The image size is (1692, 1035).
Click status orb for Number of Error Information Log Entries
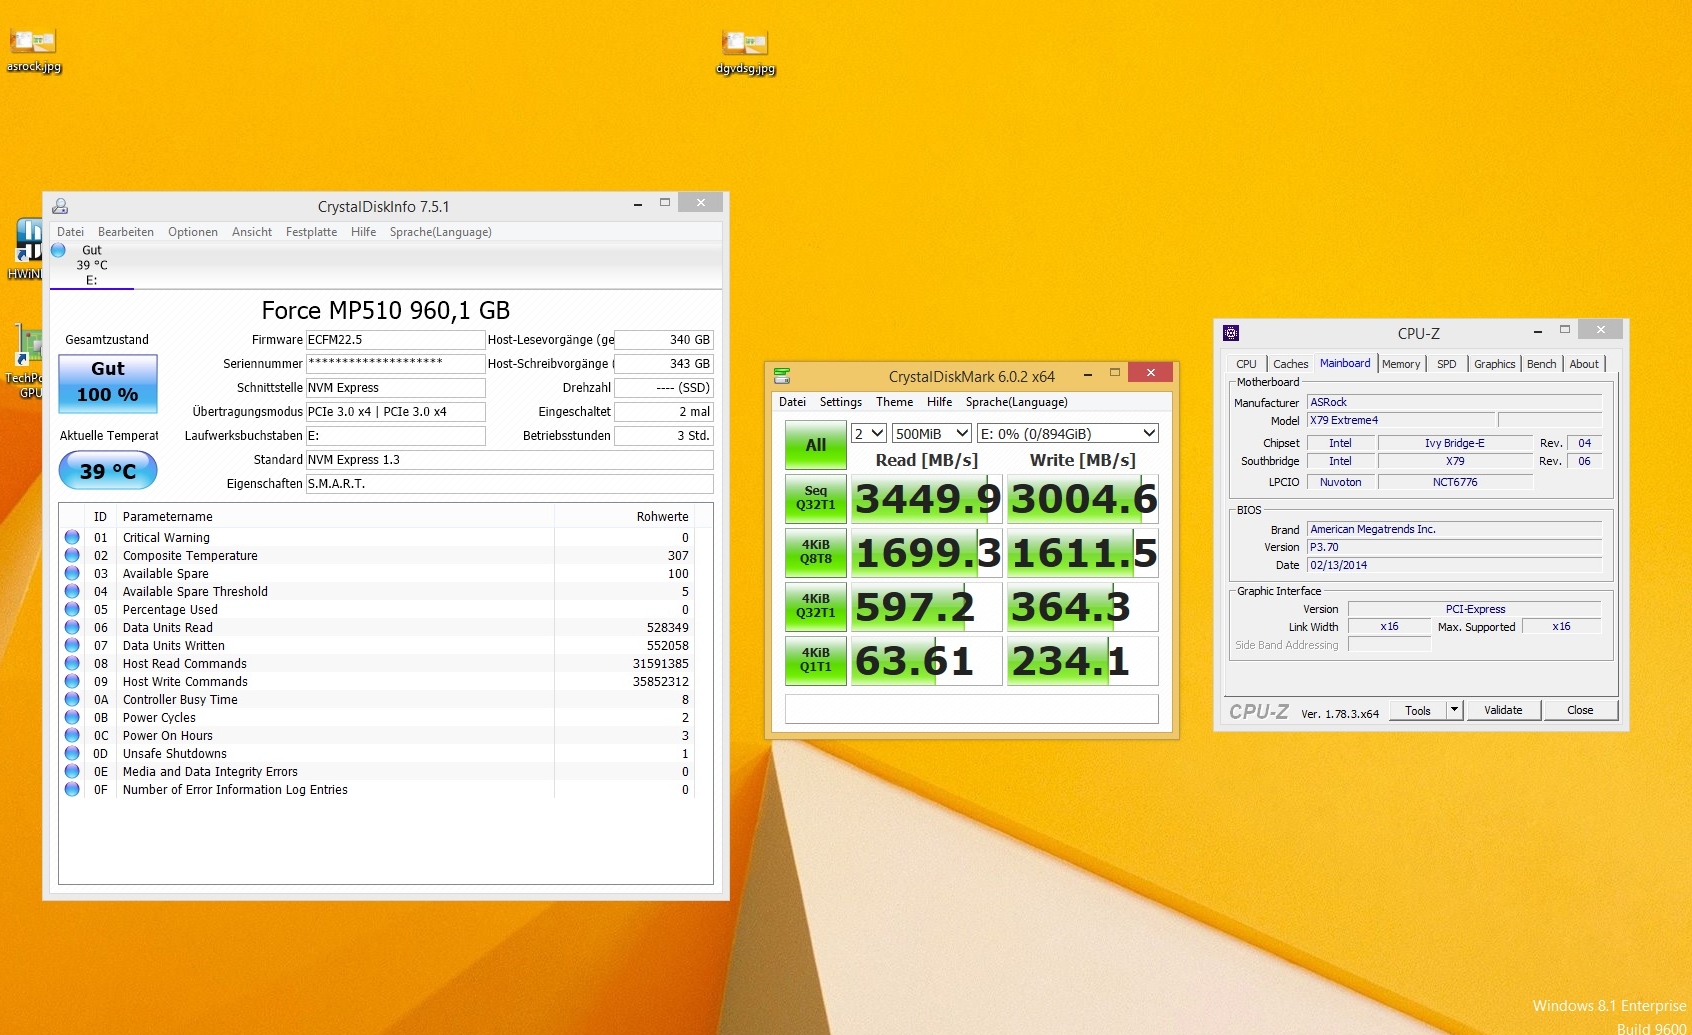coord(72,789)
